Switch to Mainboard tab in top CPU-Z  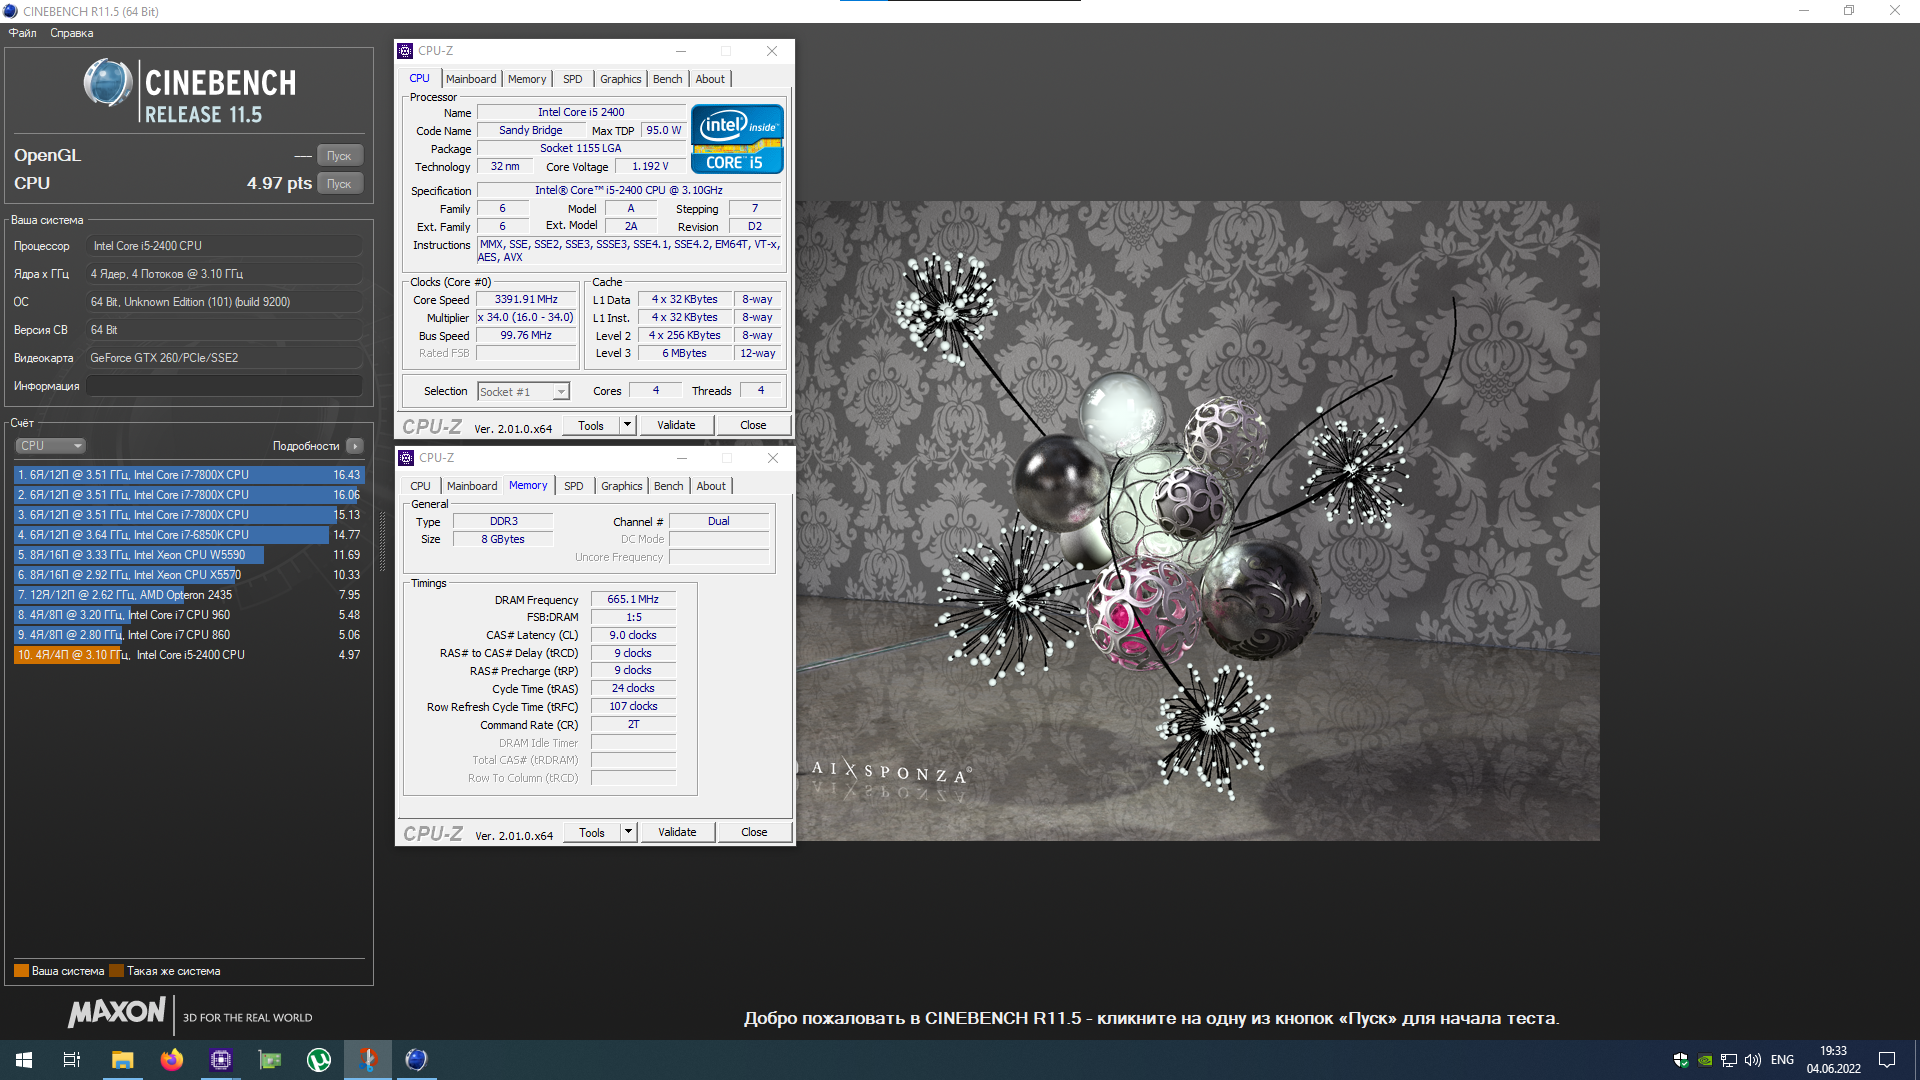pyautogui.click(x=471, y=79)
